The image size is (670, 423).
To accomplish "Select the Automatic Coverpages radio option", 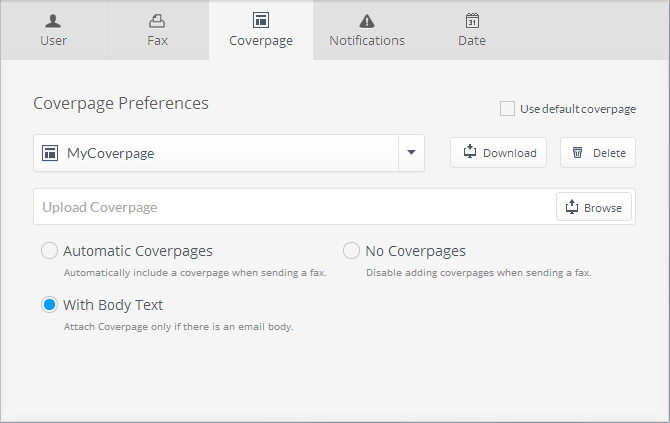I will [50, 250].
